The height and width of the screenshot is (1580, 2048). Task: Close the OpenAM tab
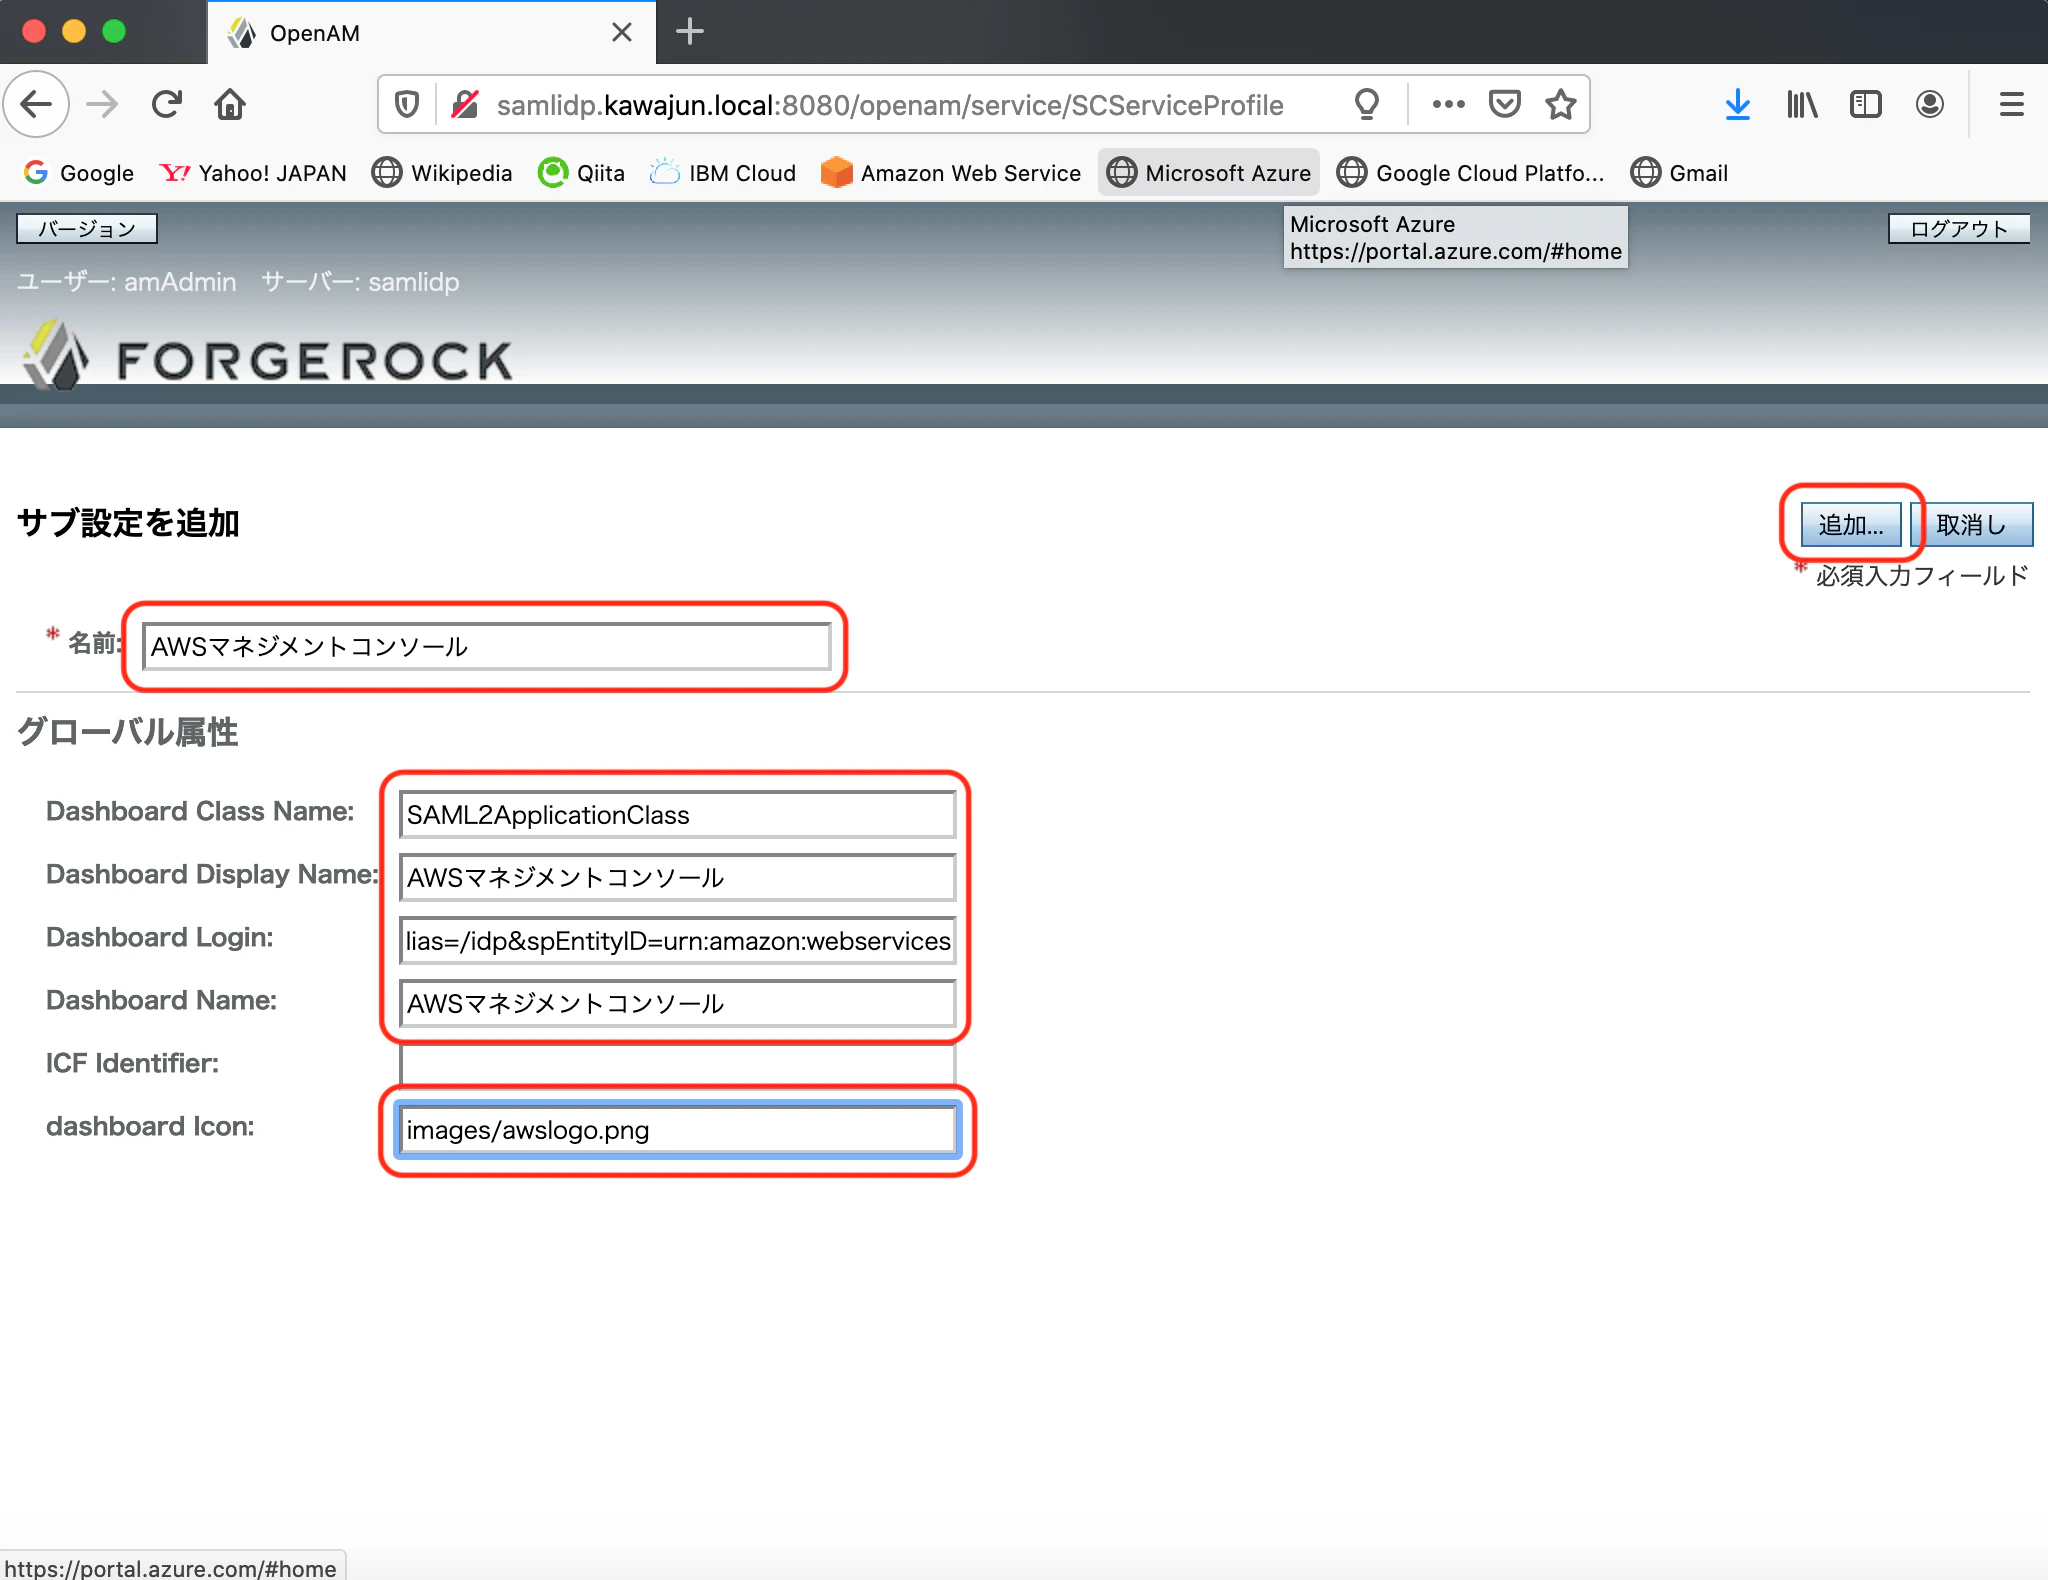tap(622, 32)
